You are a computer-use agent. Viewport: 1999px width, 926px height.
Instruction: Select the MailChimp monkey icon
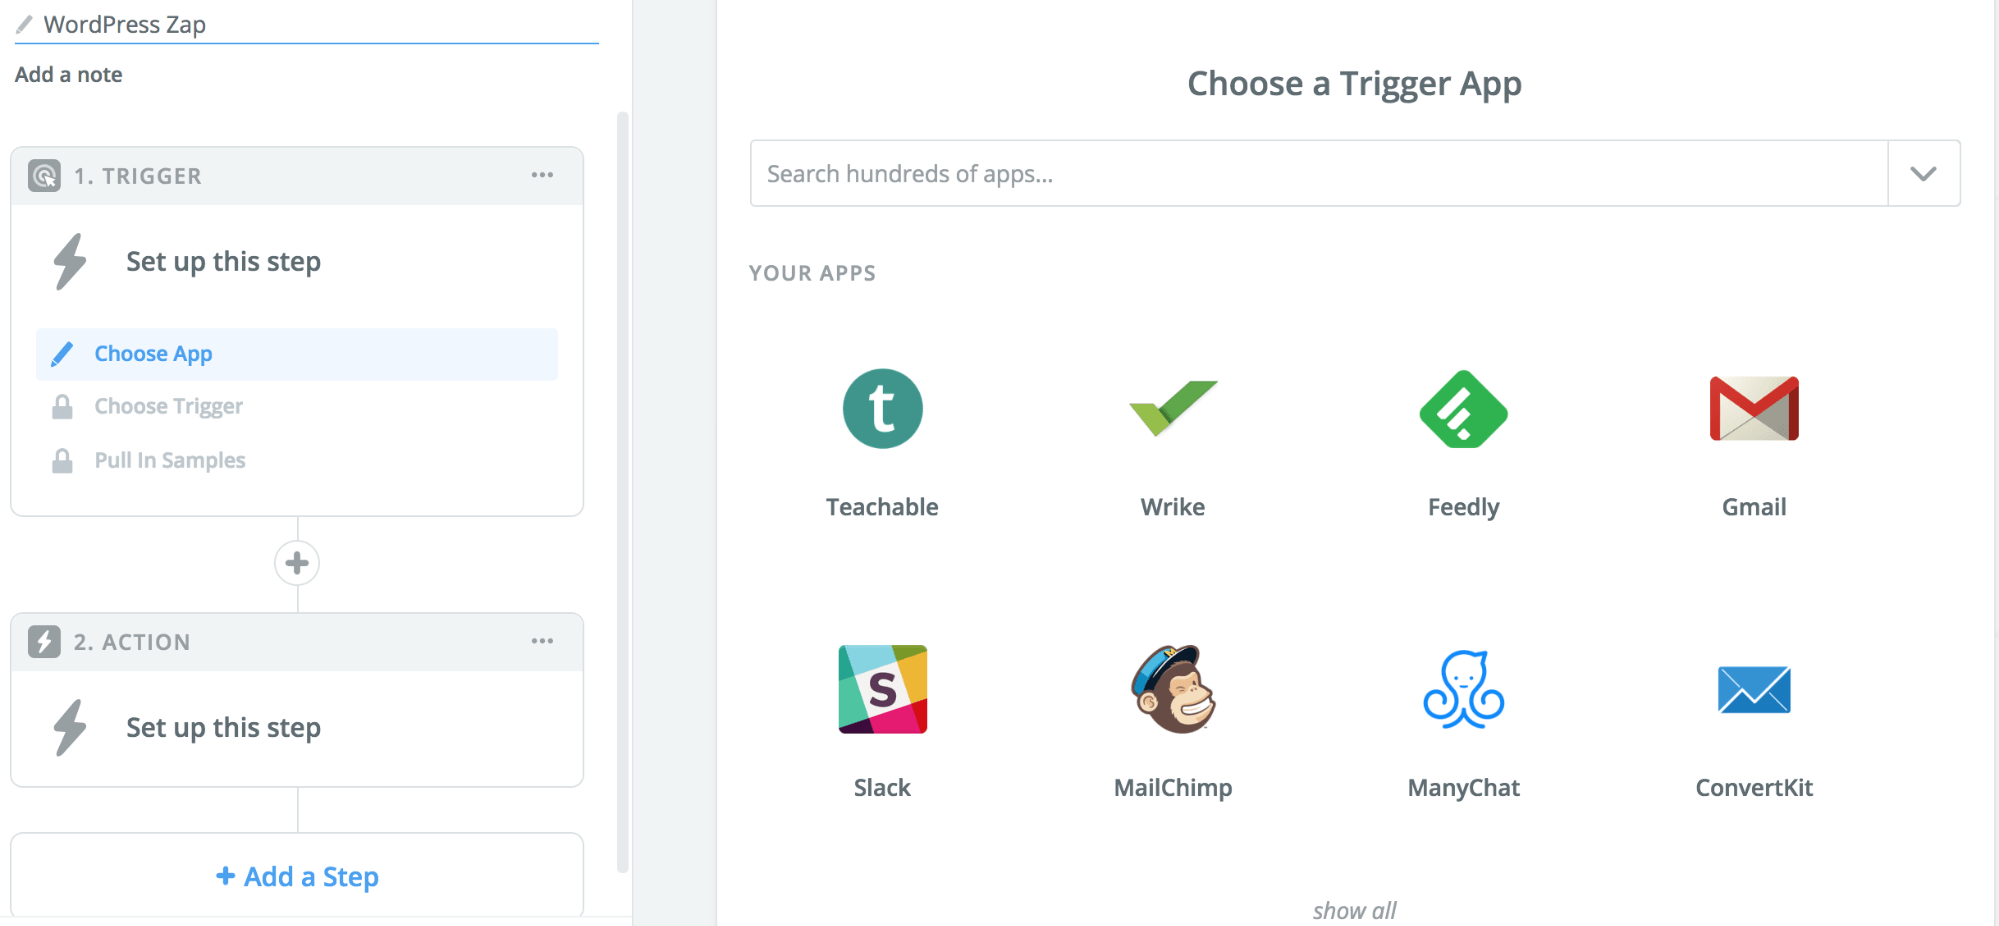point(1173,689)
